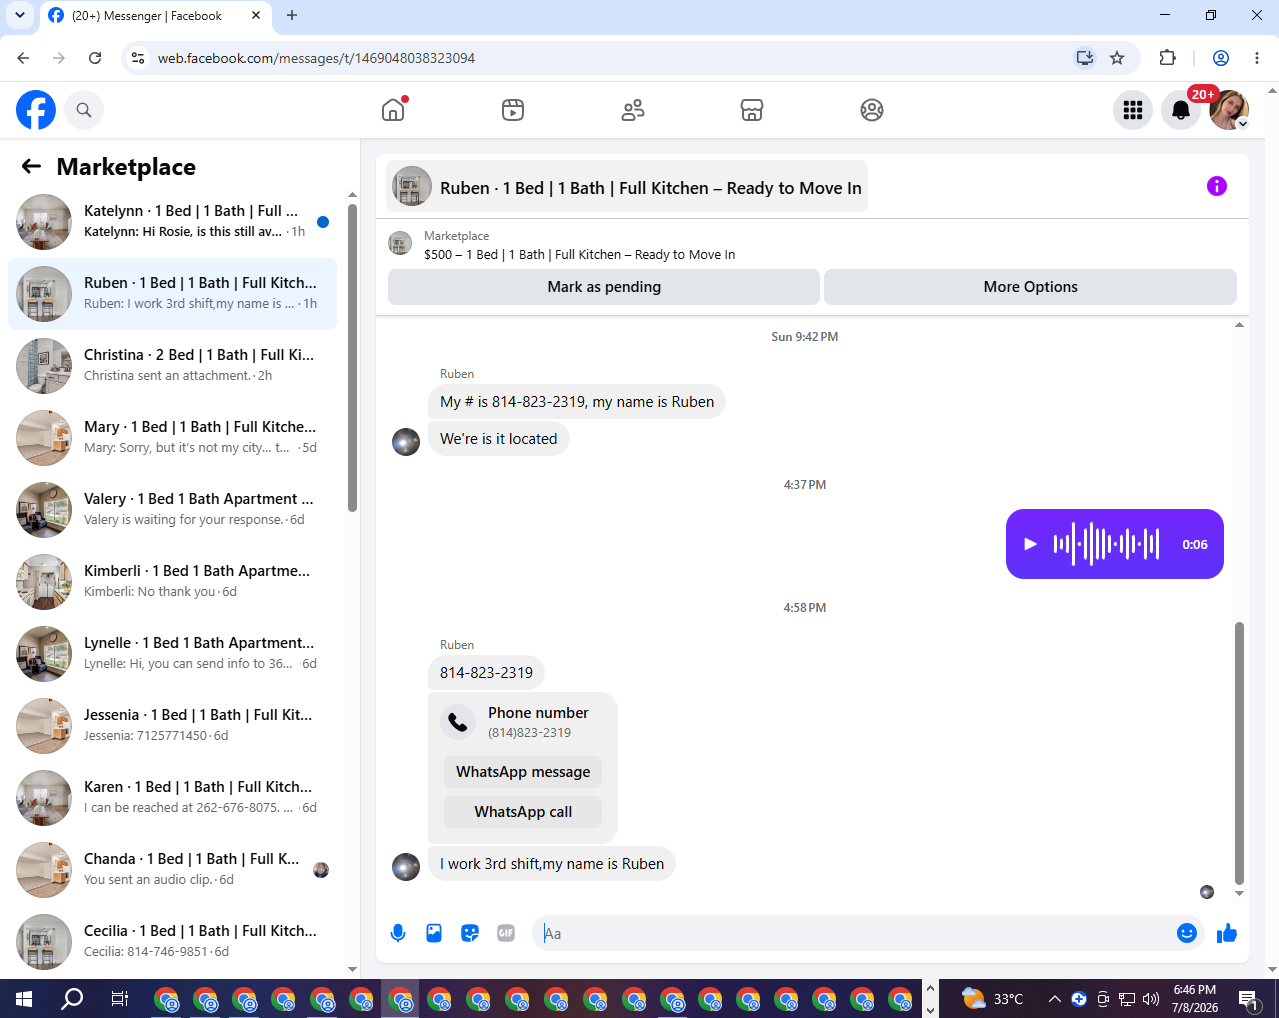Image resolution: width=1279 pixels, height=1018 pixels.
Task: Click message 'I work 3rd shift,my name is Ruben'
Action: (552, 864)
